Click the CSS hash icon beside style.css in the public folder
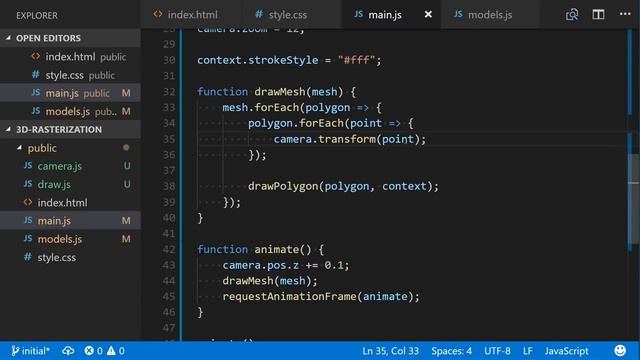This screenshot has width=640, height=360. [28, 257]
